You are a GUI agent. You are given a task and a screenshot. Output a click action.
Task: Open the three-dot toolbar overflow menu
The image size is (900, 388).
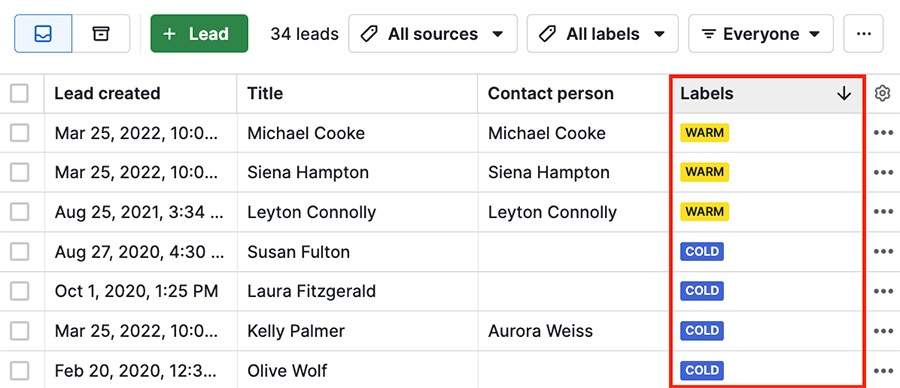[x=863, y=34]
